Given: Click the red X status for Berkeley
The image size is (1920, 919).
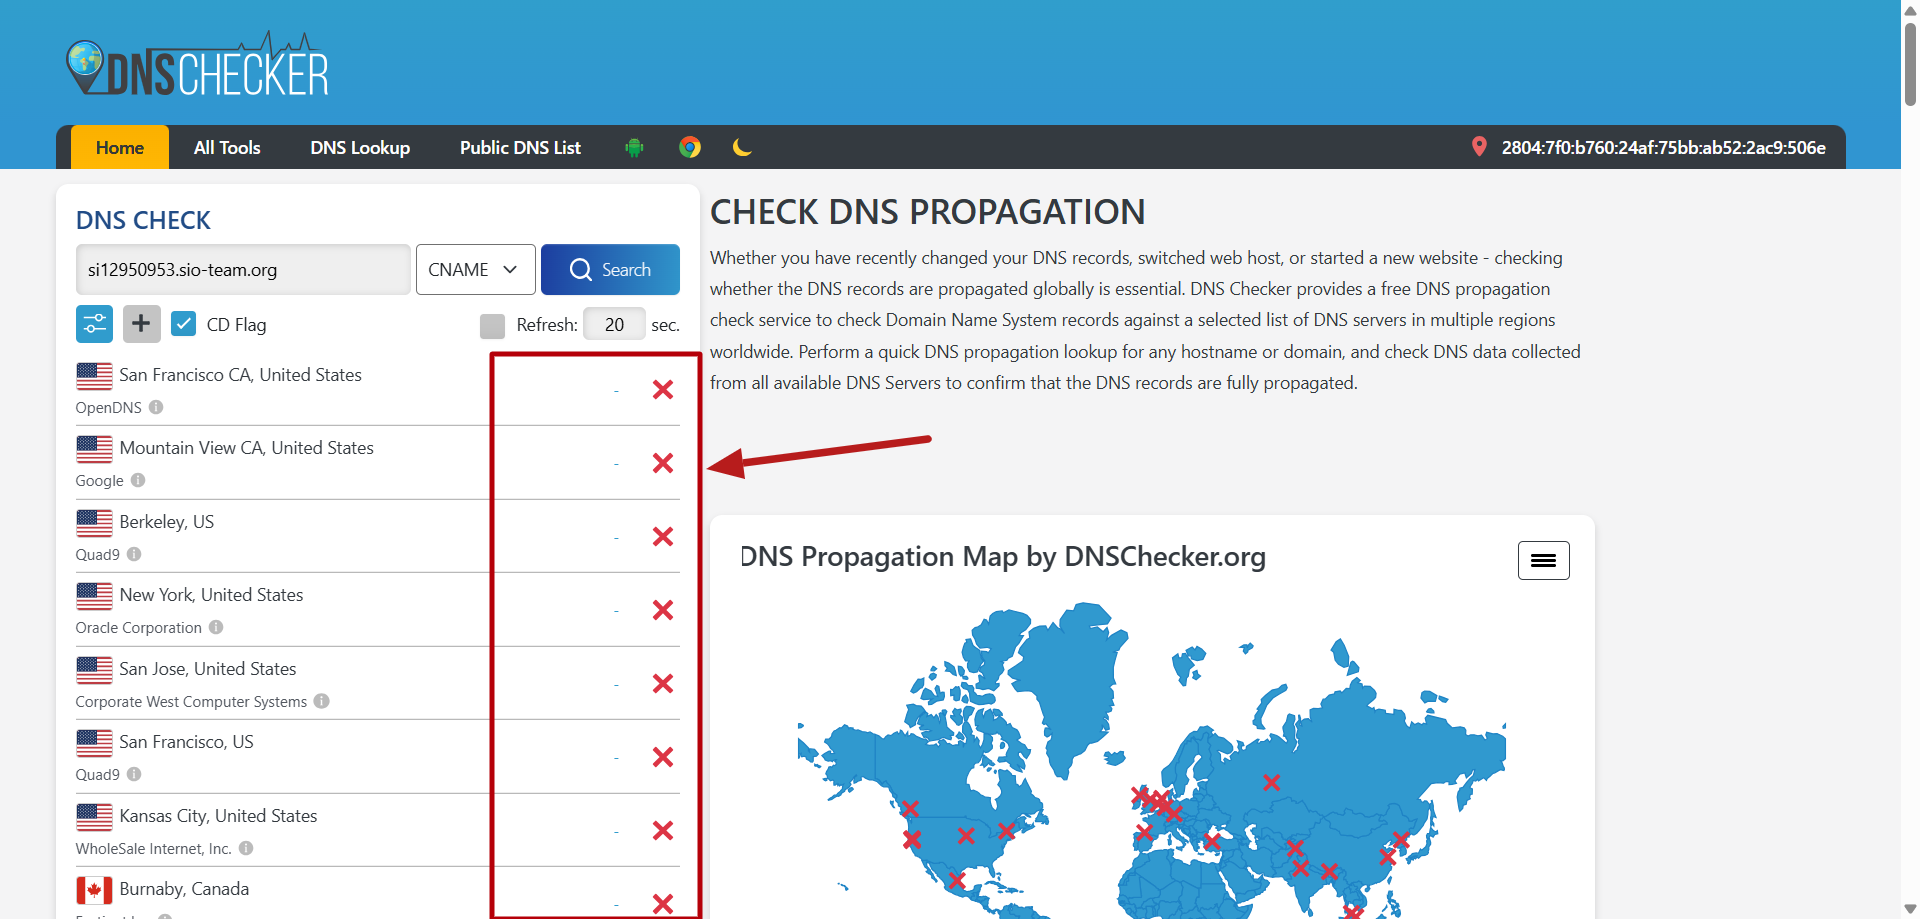Looking at the screenshot, I should click(x=662, y=537).
